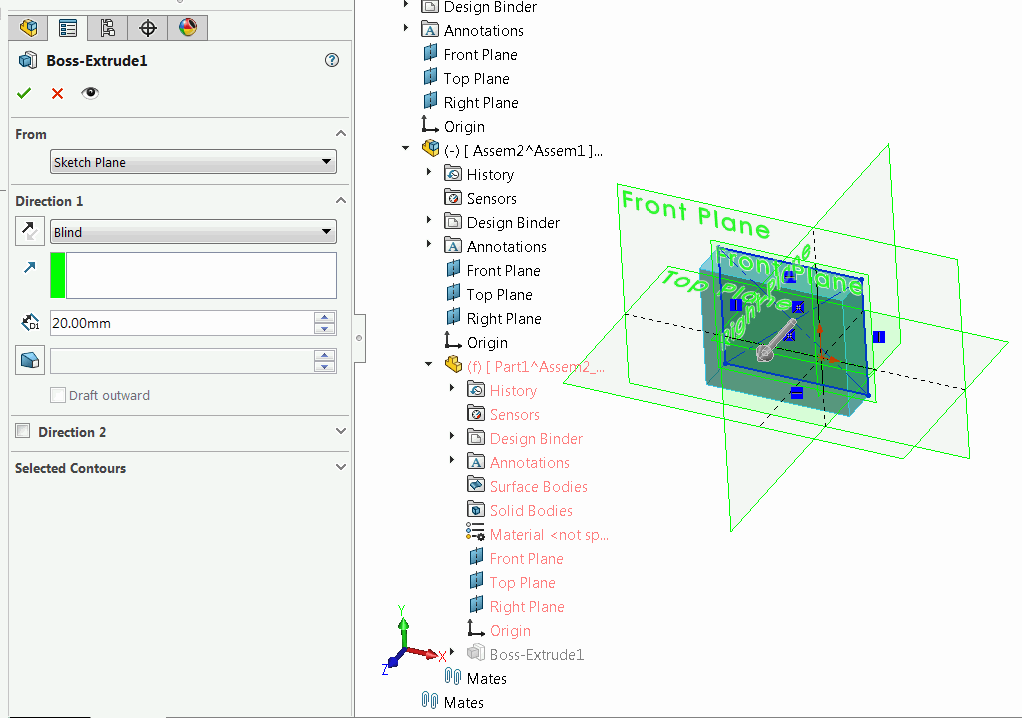Cancel the Boss-Extrude1 feature
This screenshot has height=718, width=1022.
pos(57,94)
